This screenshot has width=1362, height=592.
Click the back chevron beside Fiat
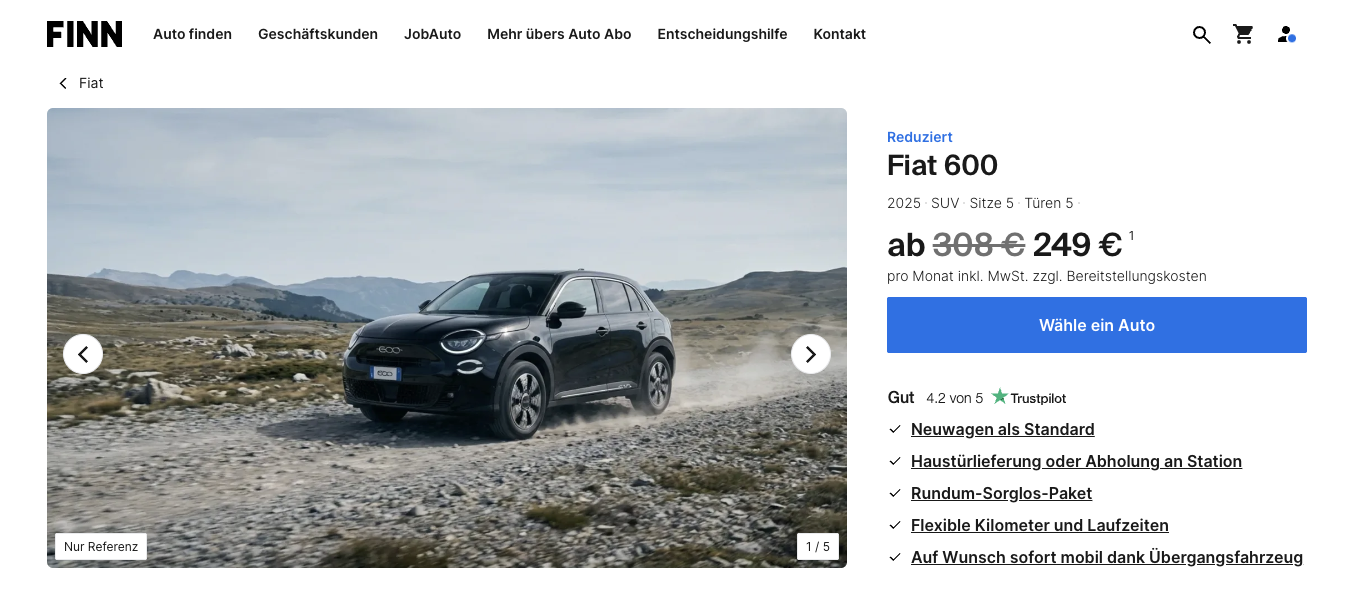(63, 83)
